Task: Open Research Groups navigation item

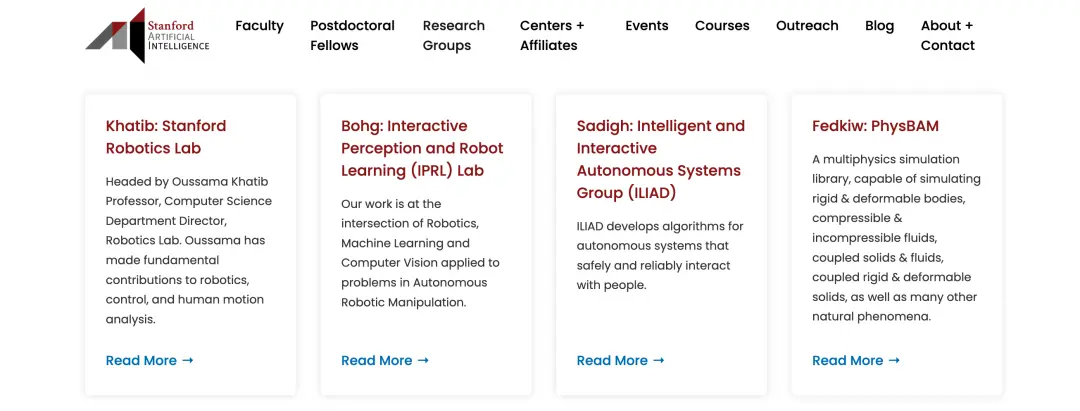Action: pyautogui.click(x=453, y=35)
